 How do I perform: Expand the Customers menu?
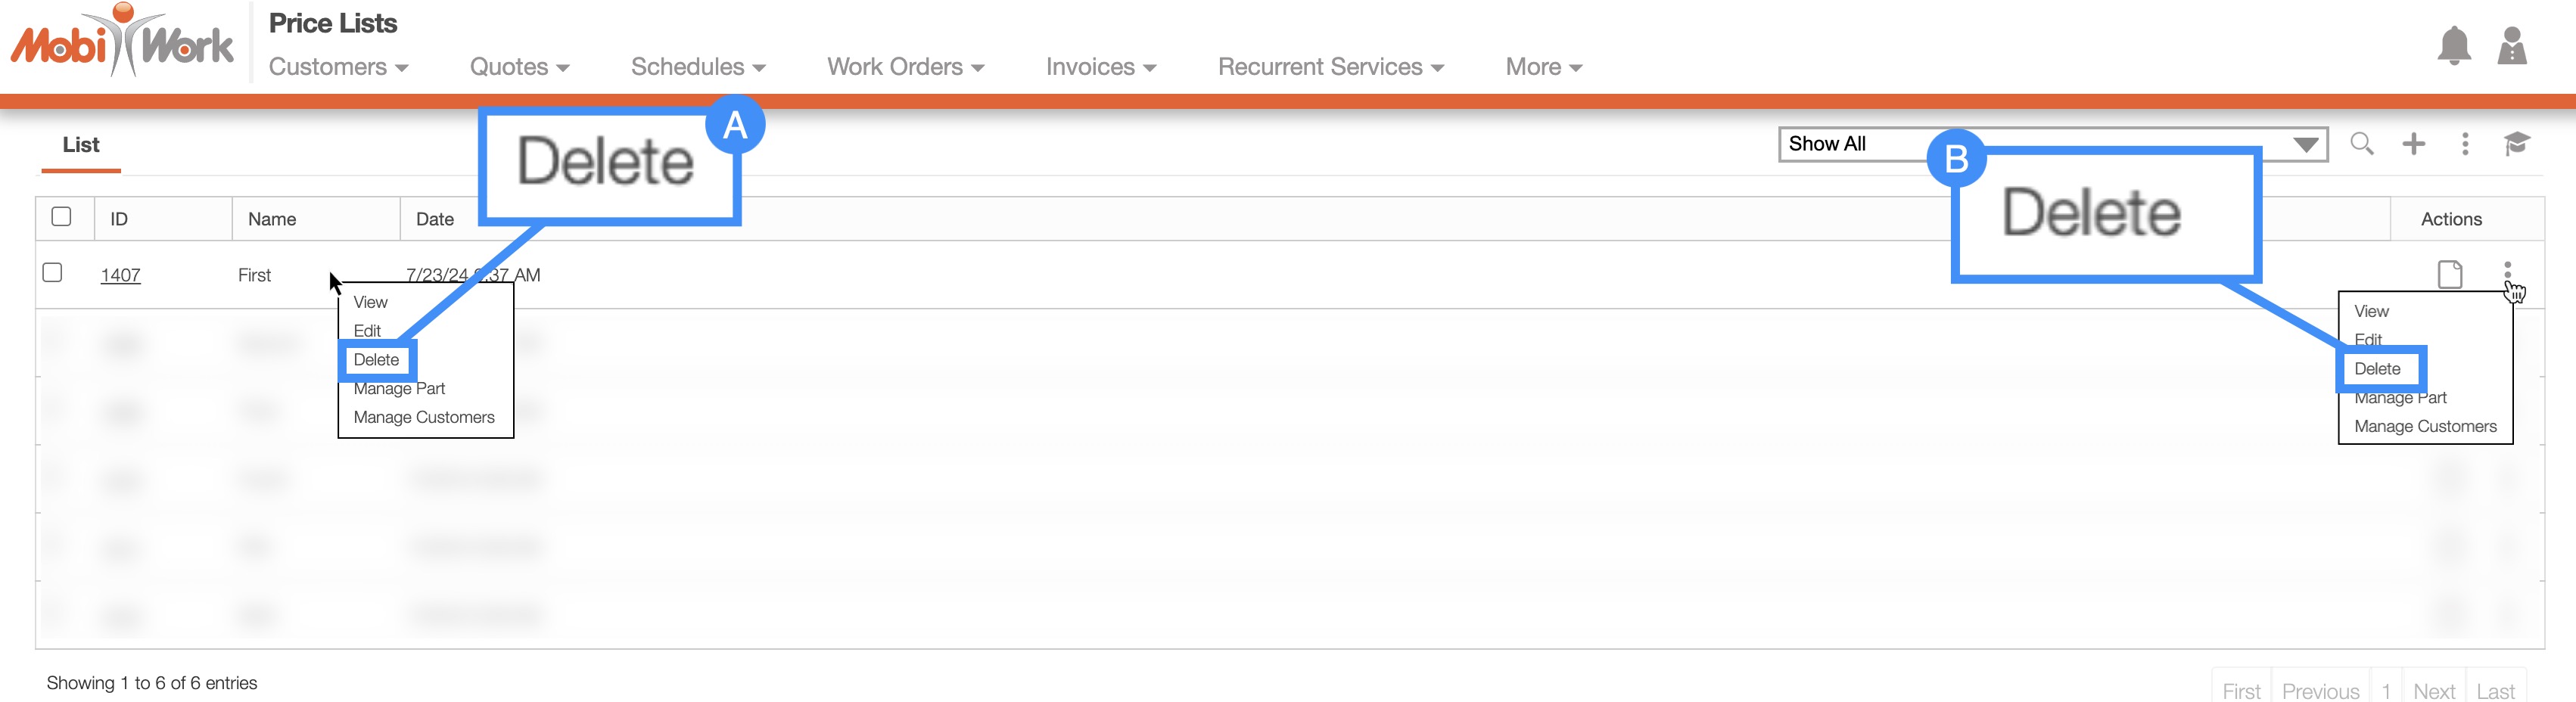click(x=338, y=67)
